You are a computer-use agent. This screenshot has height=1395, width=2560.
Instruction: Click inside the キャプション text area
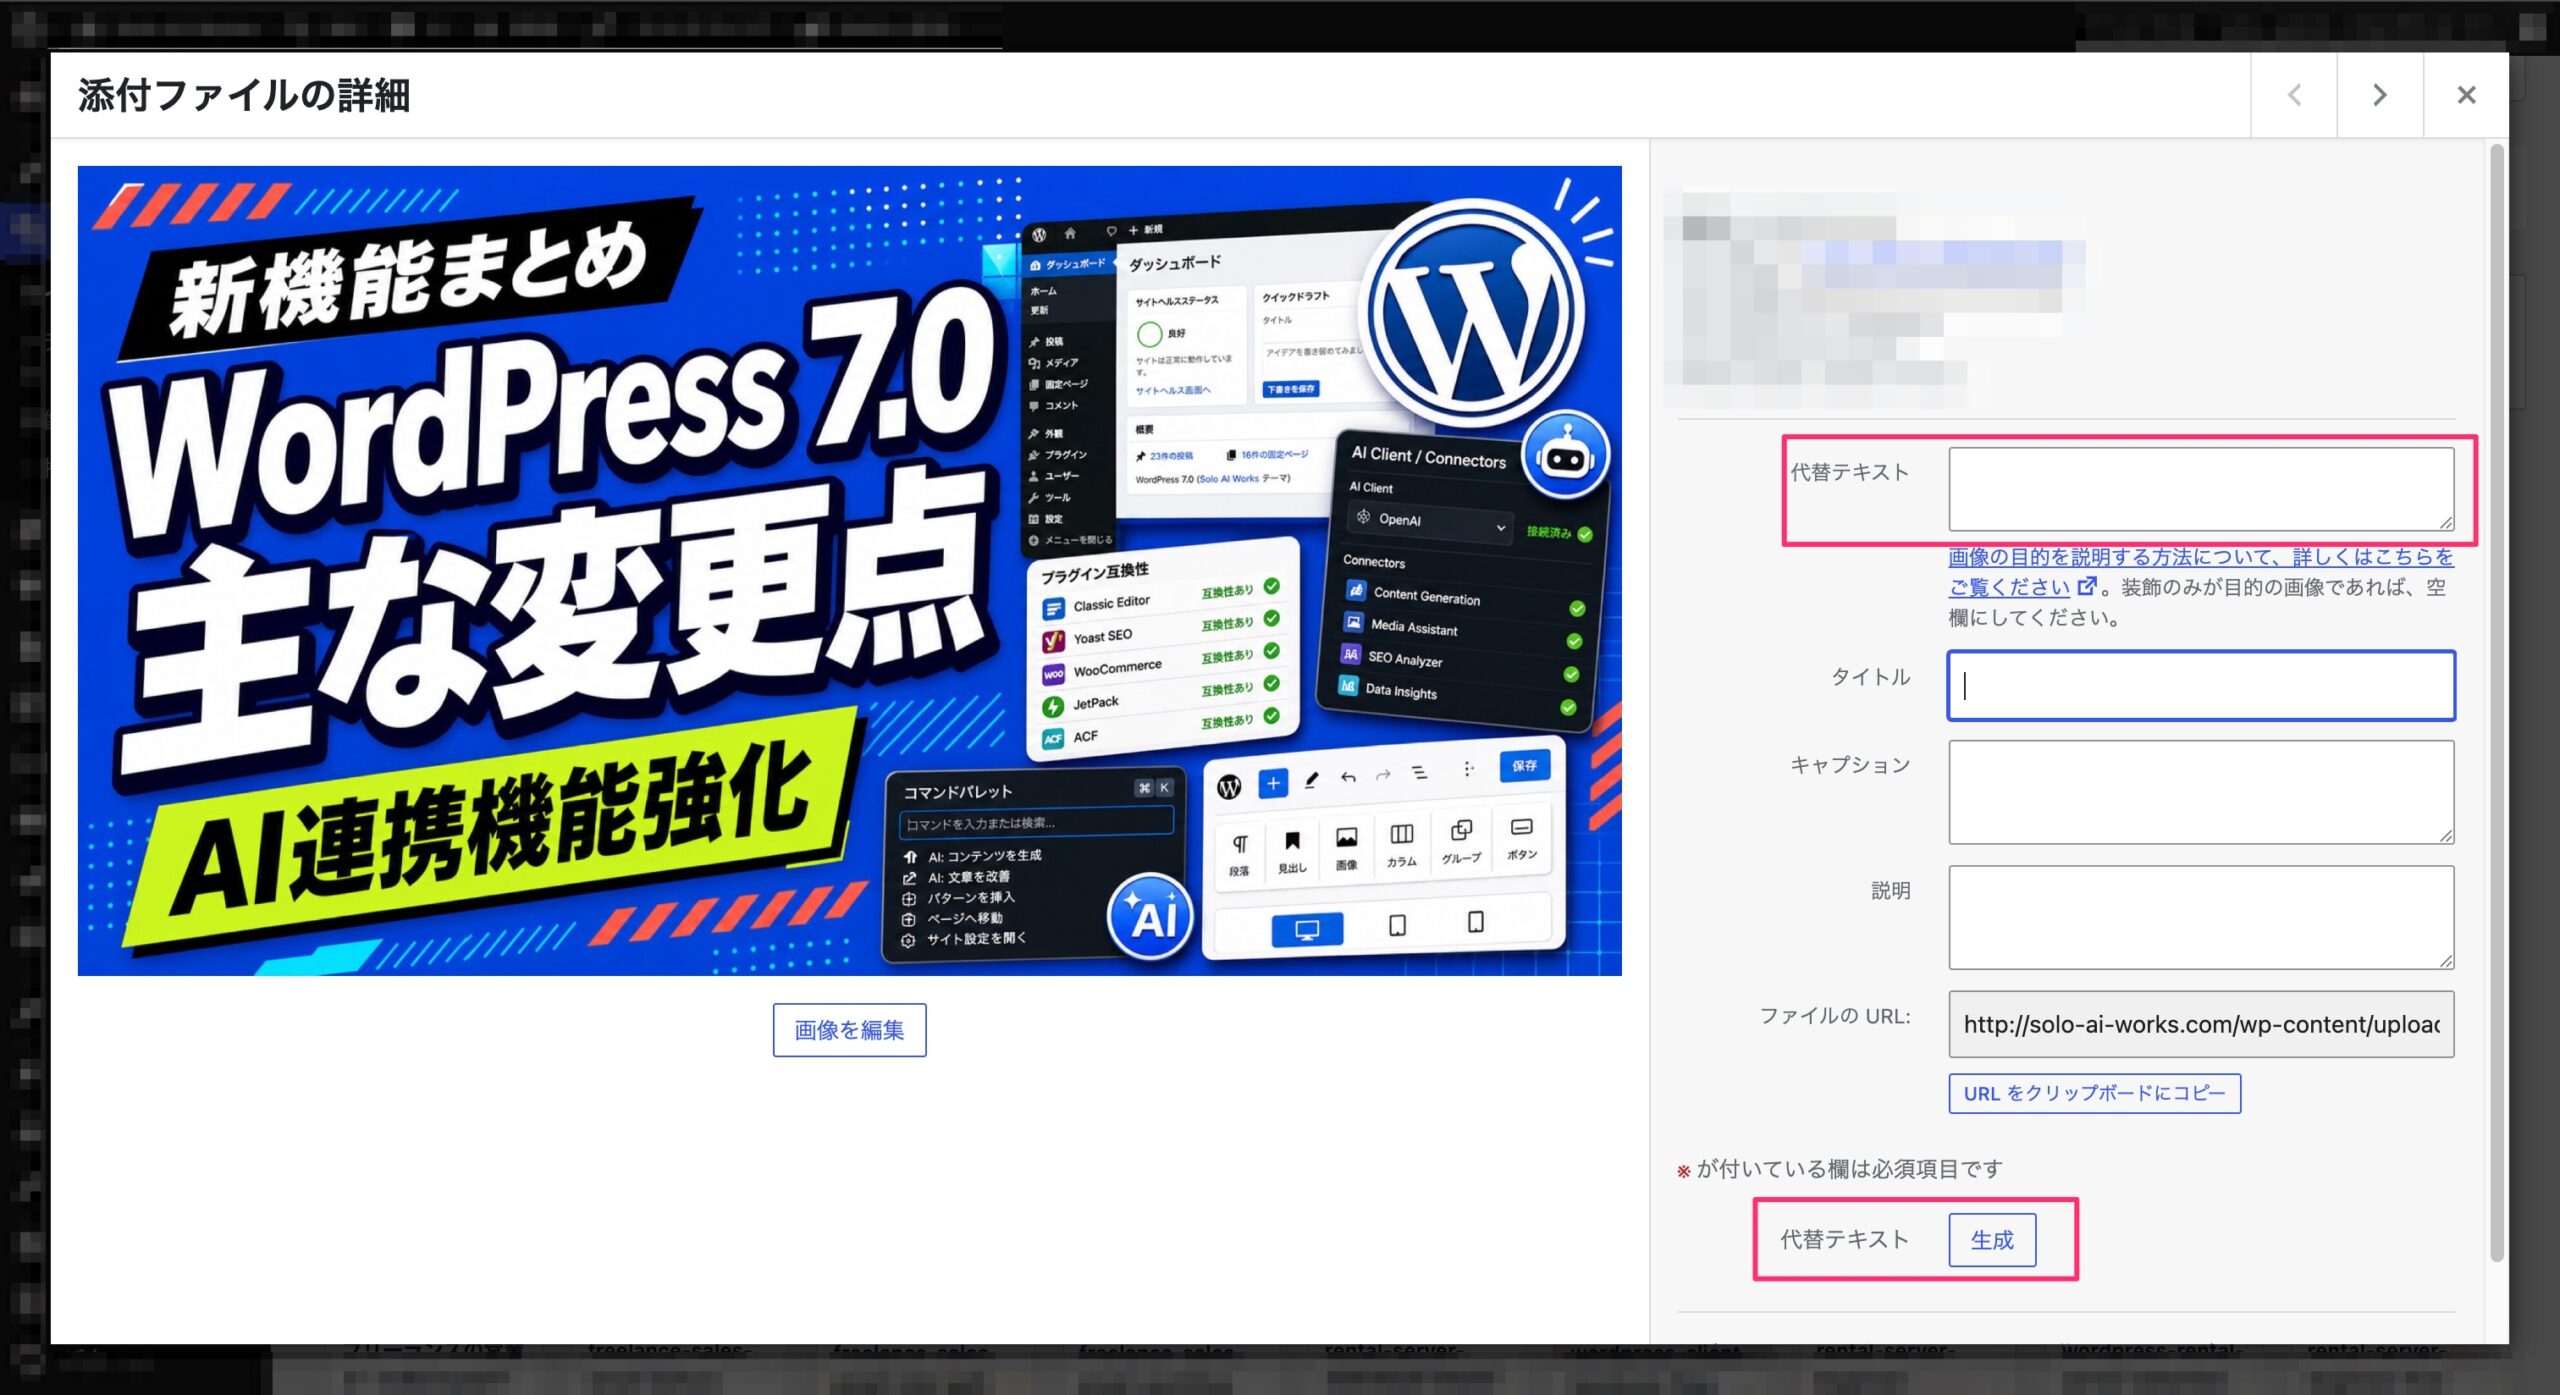tap(2201, 792)
